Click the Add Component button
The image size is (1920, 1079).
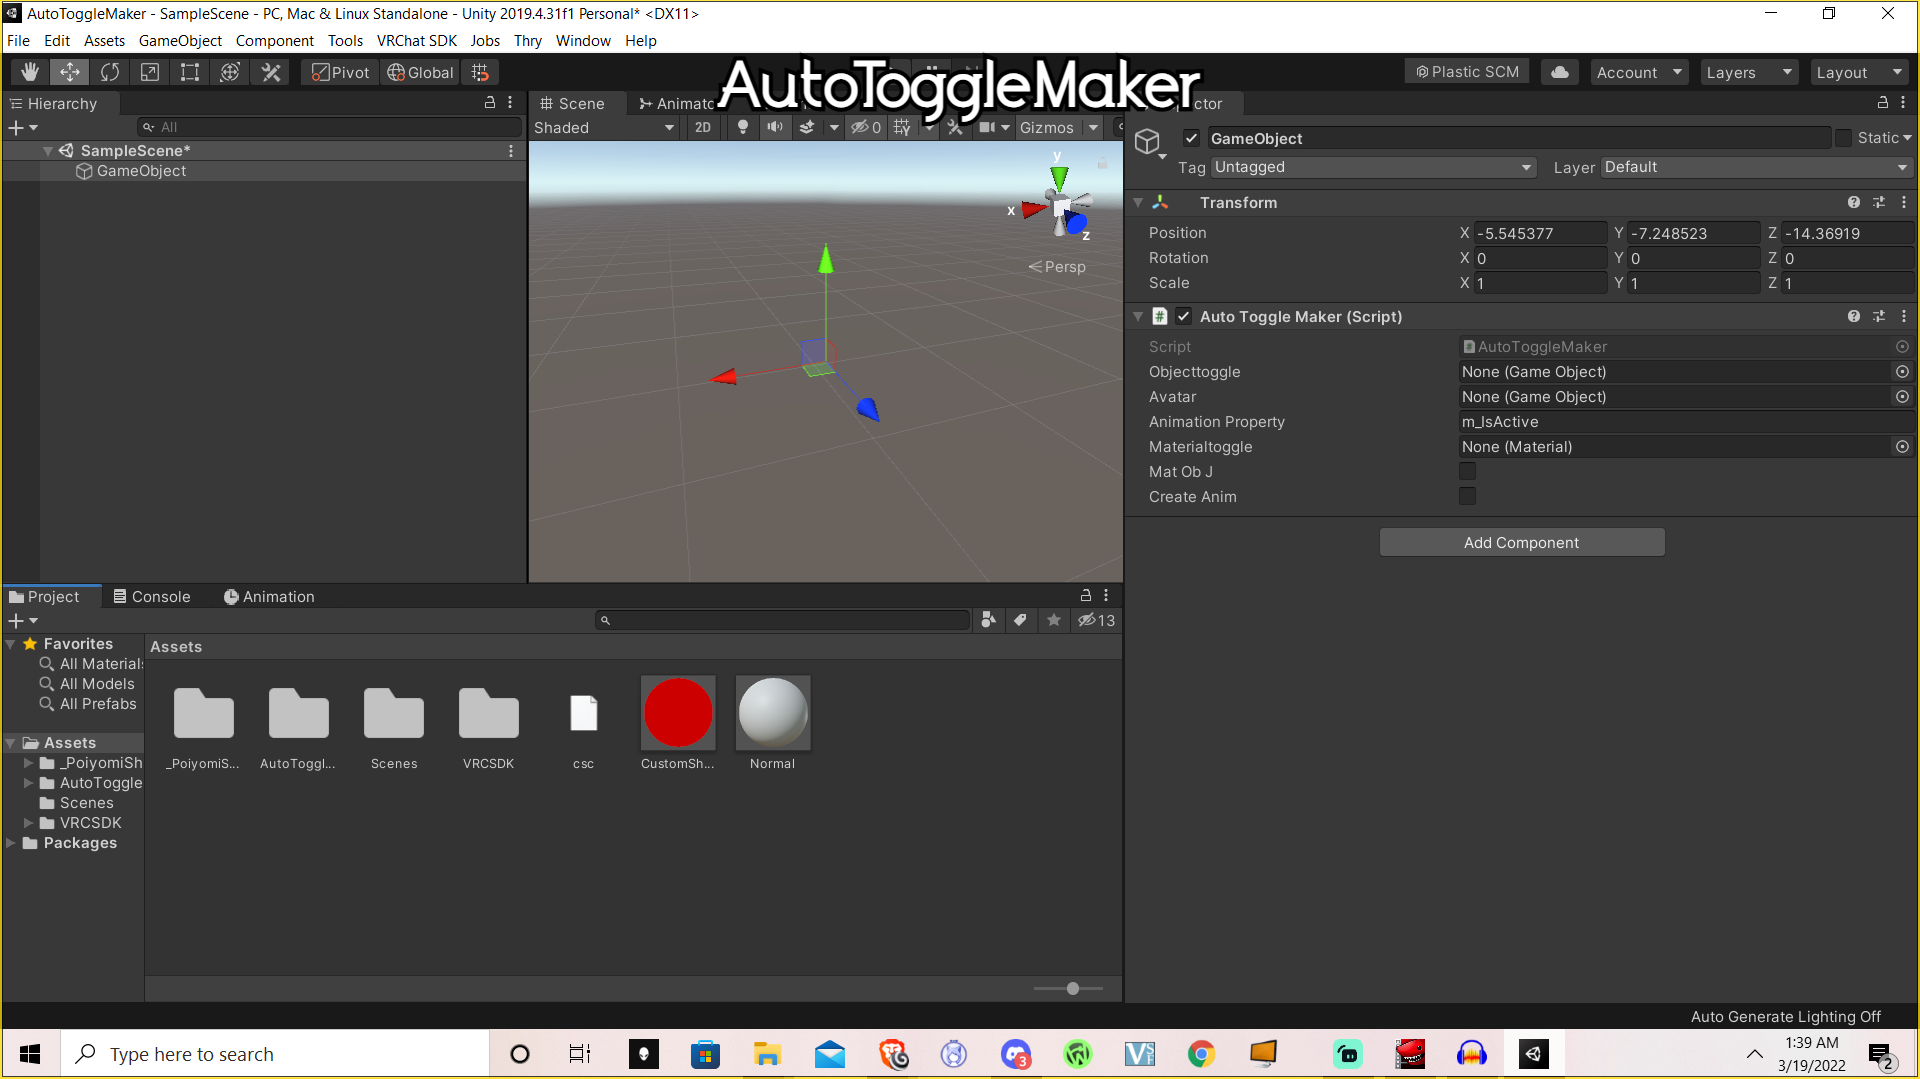tap(1521, 542)
